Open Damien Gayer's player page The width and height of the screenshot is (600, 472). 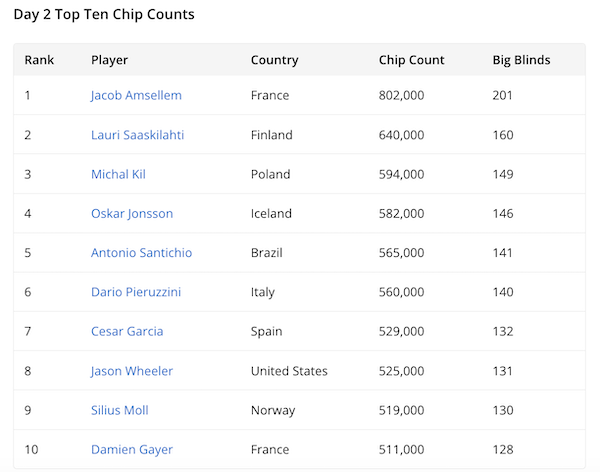click(131, 450)
